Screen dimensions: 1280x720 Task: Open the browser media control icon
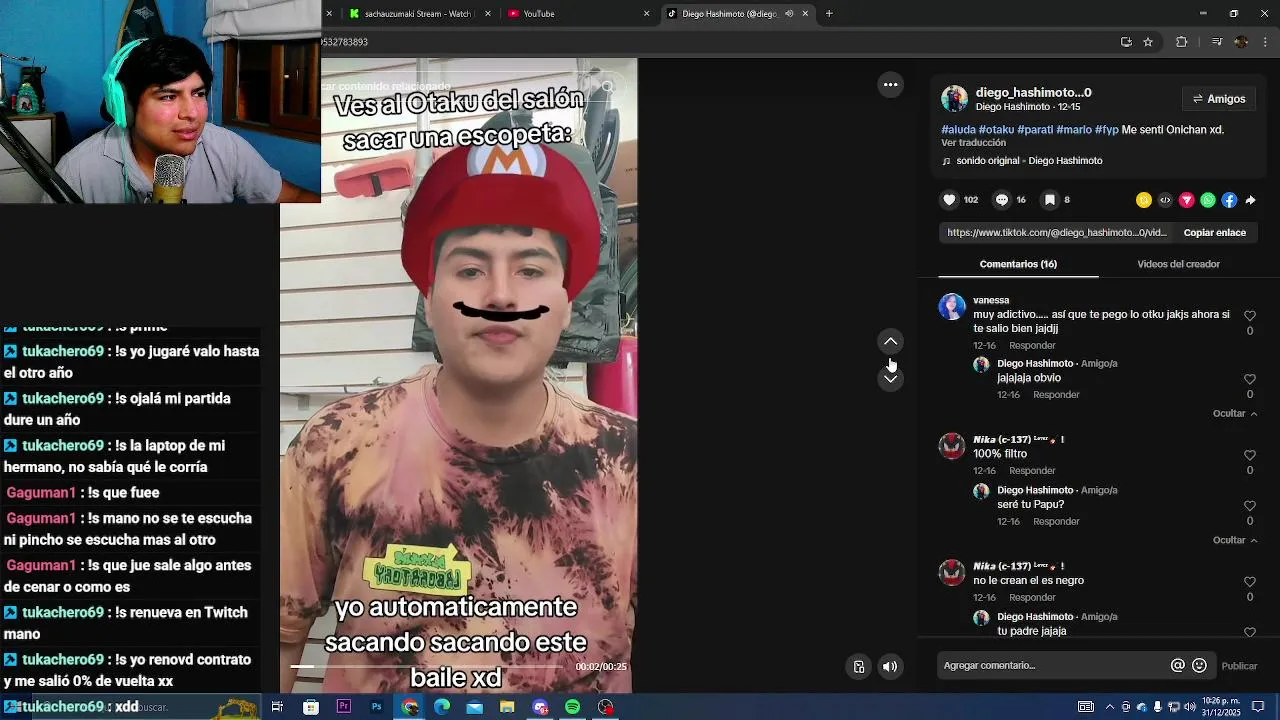1217,42
